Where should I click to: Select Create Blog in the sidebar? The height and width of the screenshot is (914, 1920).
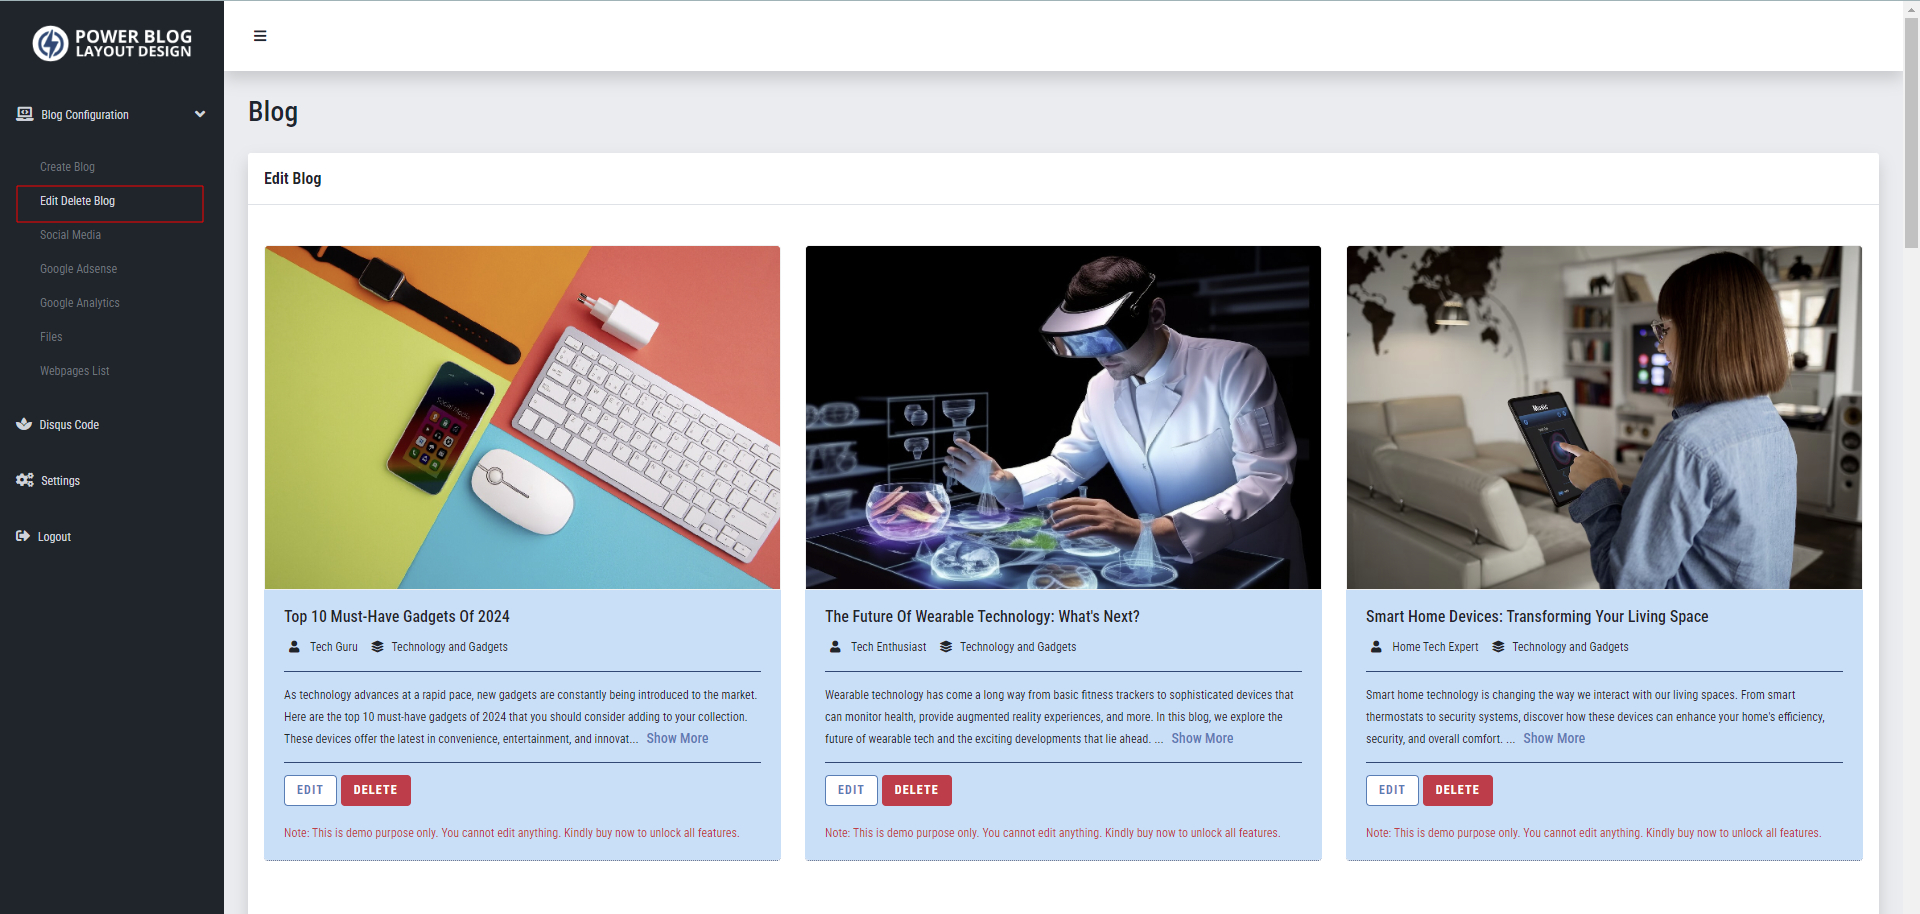[x=66, y=167]
